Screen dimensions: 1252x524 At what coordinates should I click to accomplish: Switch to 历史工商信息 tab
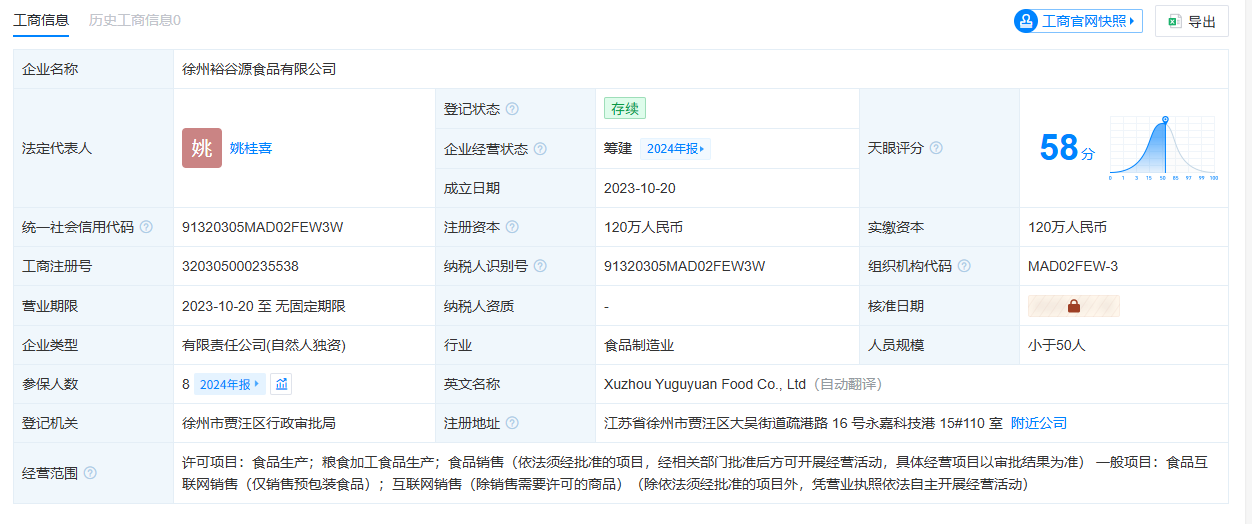134,20
